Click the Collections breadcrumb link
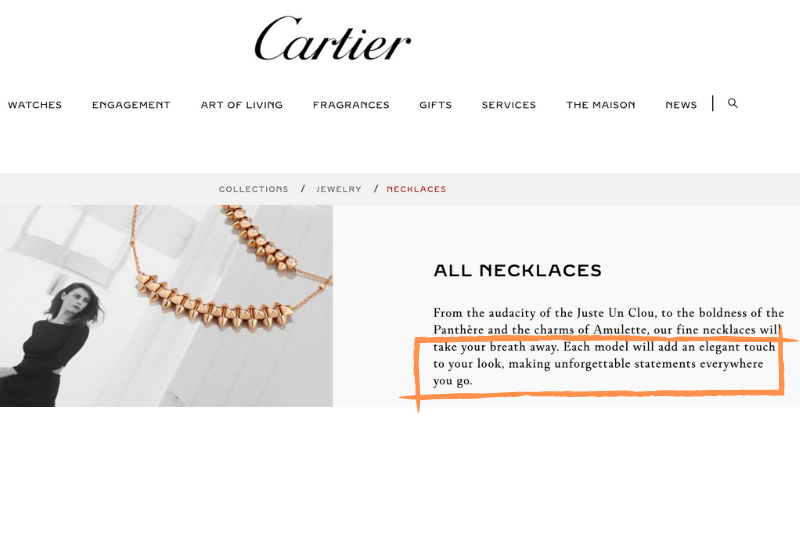Viewport: 800px width, 560px height. 254,189
